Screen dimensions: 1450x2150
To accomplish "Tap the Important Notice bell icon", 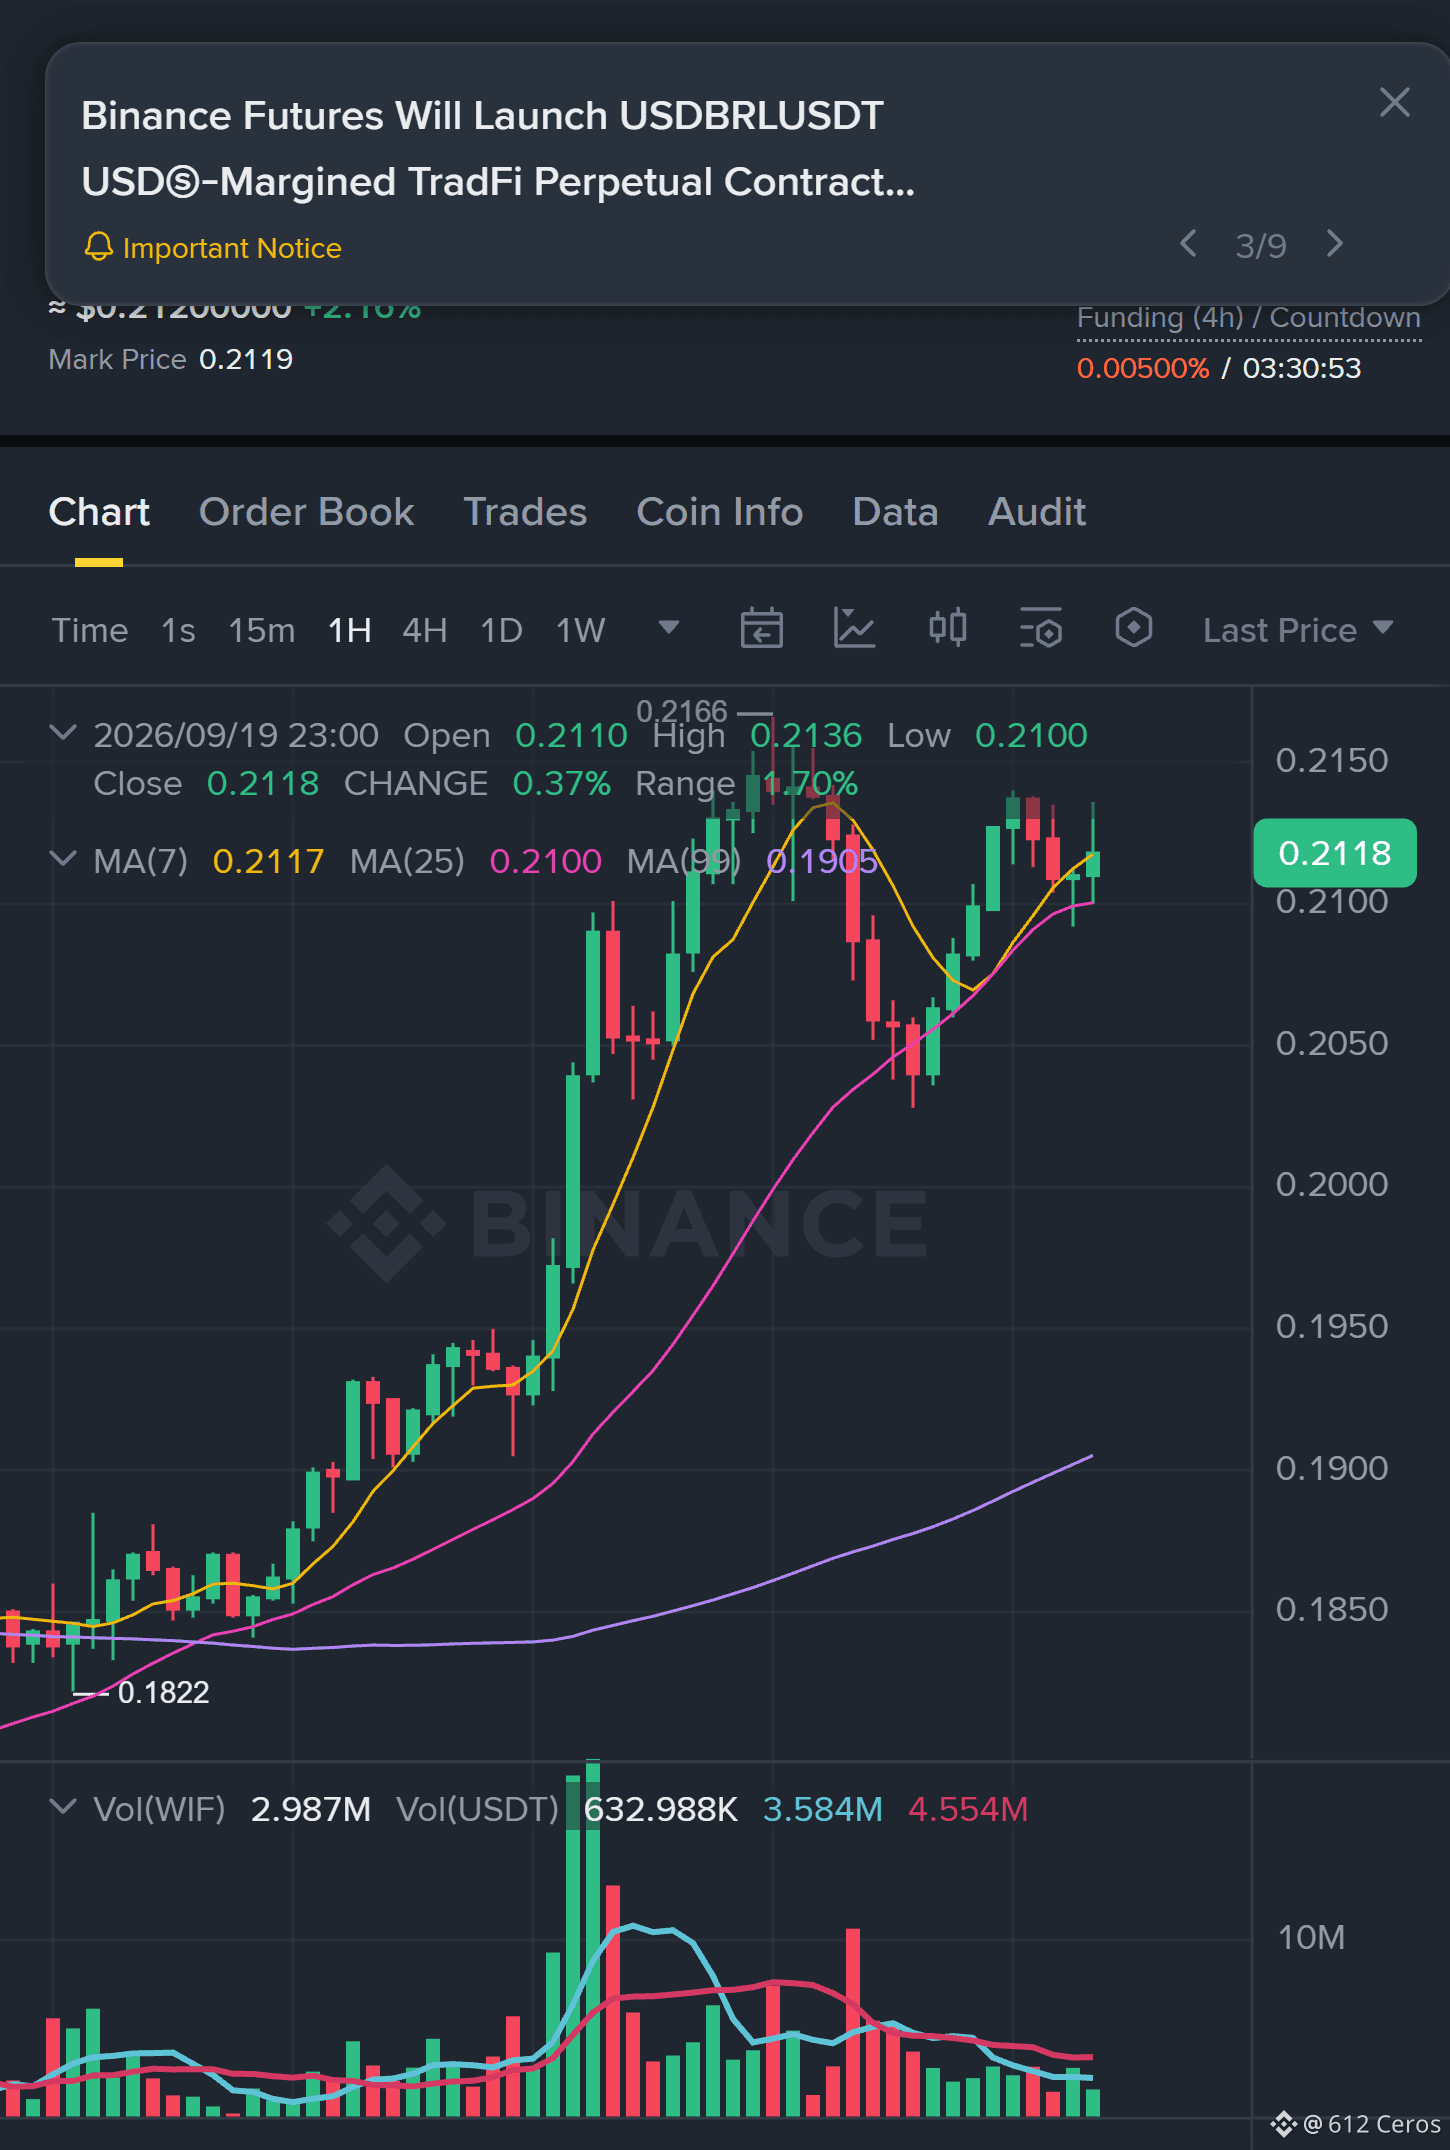I will click(x=98, y=247).
